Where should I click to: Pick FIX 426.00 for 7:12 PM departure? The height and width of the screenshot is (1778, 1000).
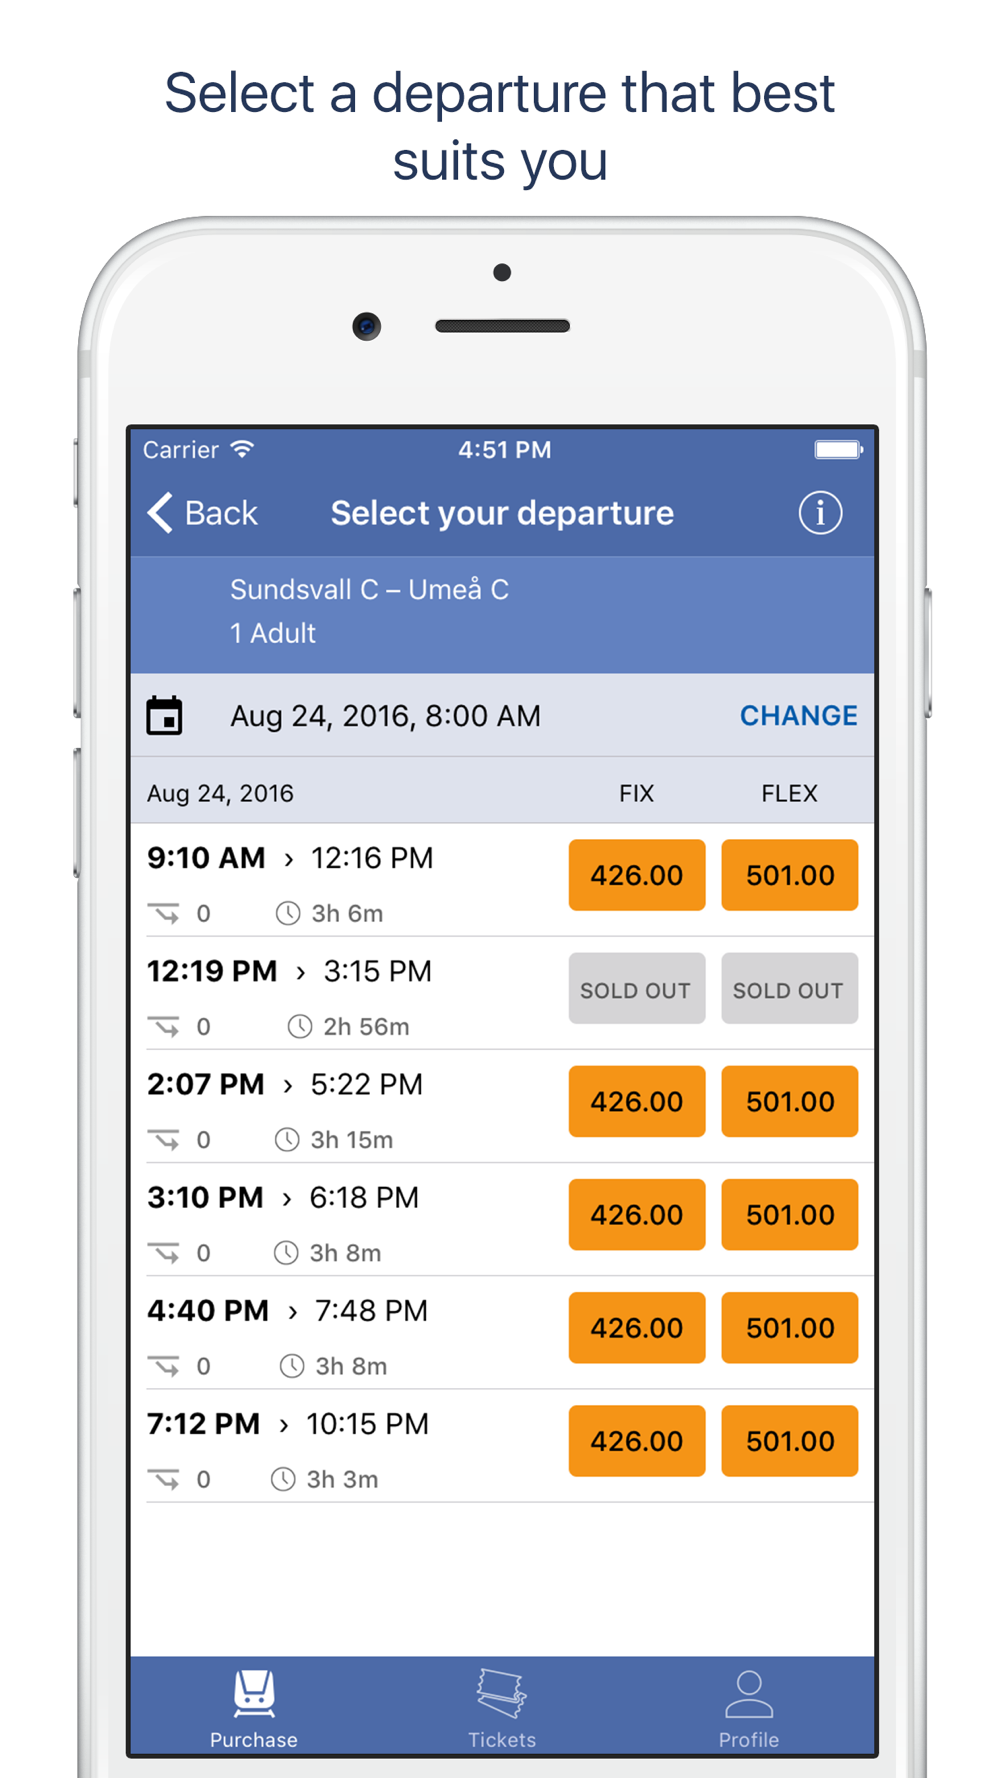637,1441
